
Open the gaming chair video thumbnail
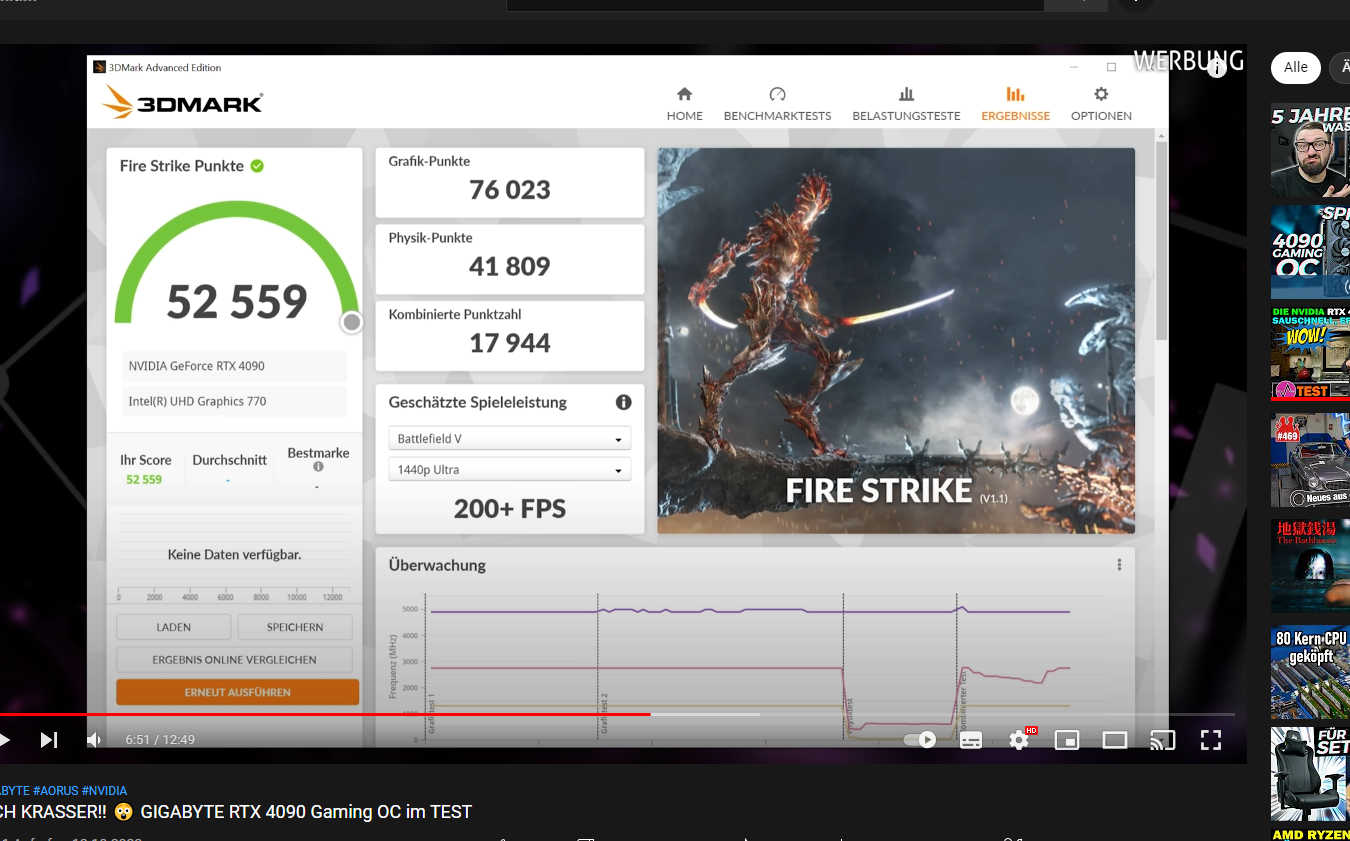click(x=1310, y=774)
